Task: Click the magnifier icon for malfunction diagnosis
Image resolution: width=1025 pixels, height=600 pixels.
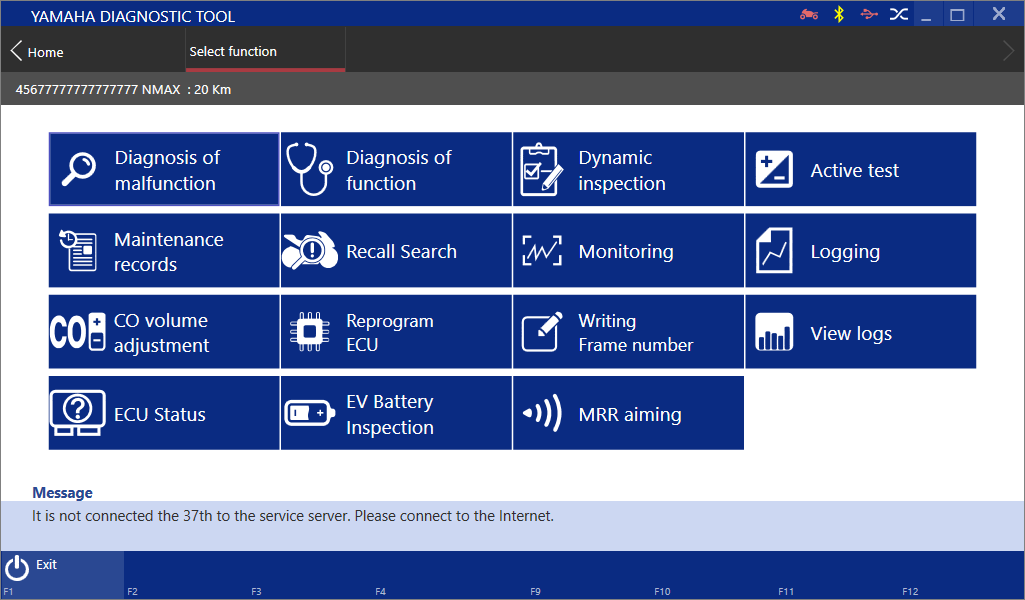Action: point(78,169)
